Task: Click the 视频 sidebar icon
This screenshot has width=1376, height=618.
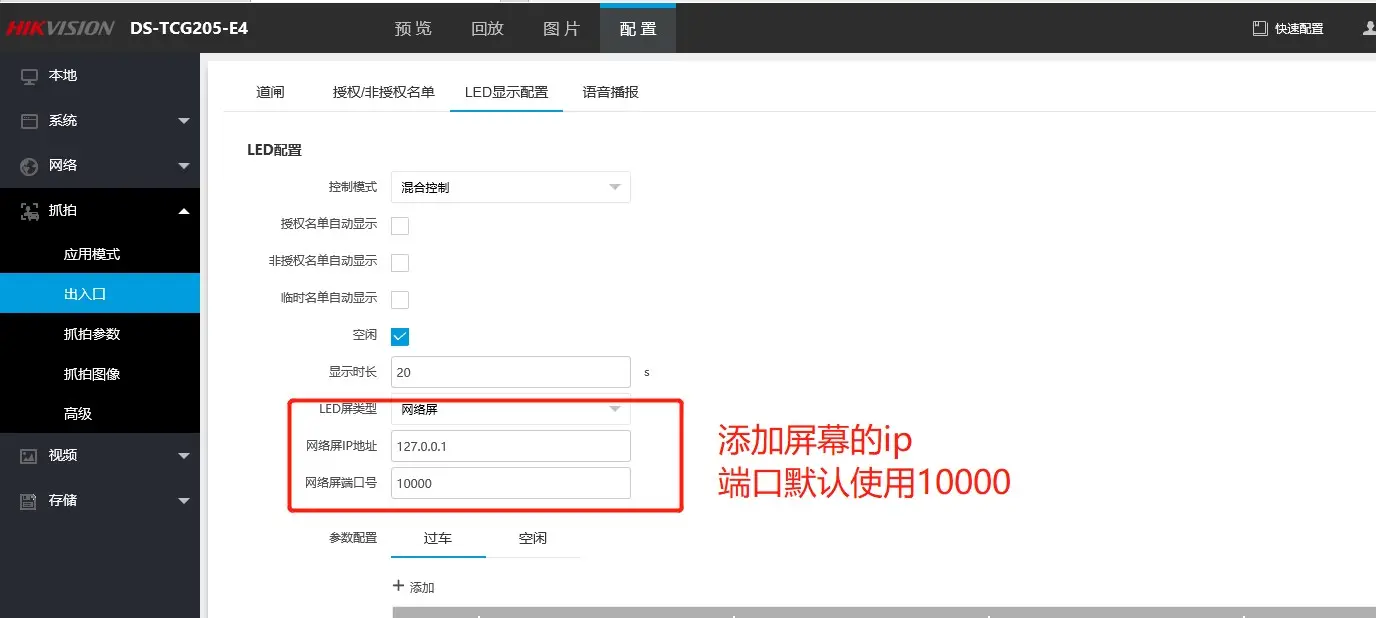Action: click(x=29, y=456)
